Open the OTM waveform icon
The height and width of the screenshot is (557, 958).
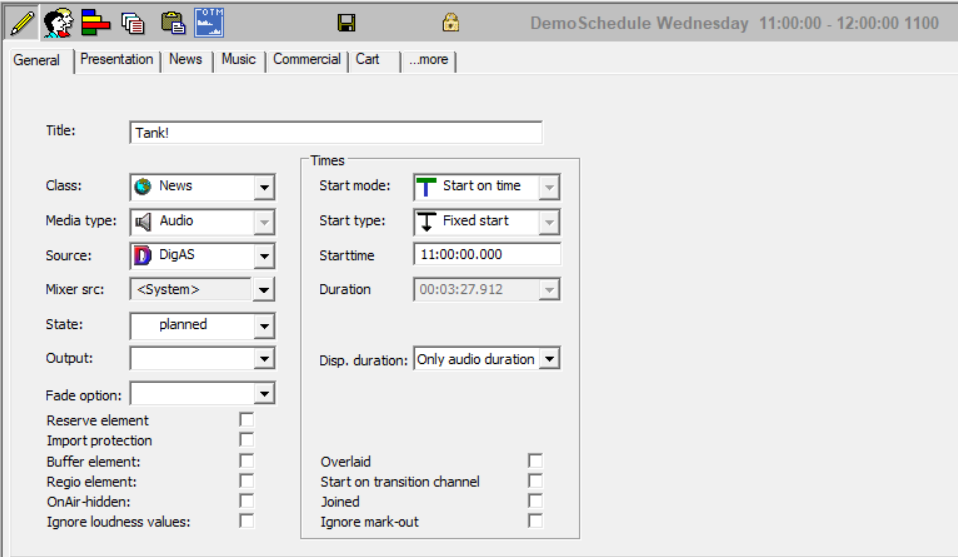point(209,22)
